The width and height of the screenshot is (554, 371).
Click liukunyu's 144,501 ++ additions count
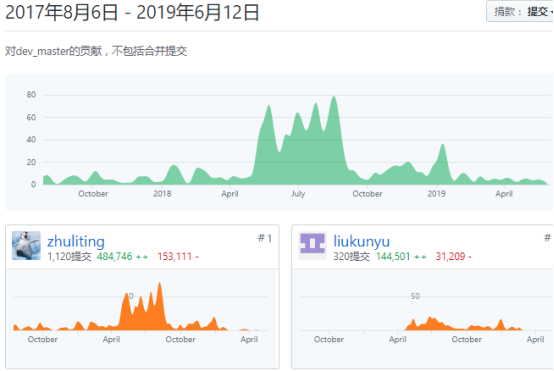click(x=401, y=256)
